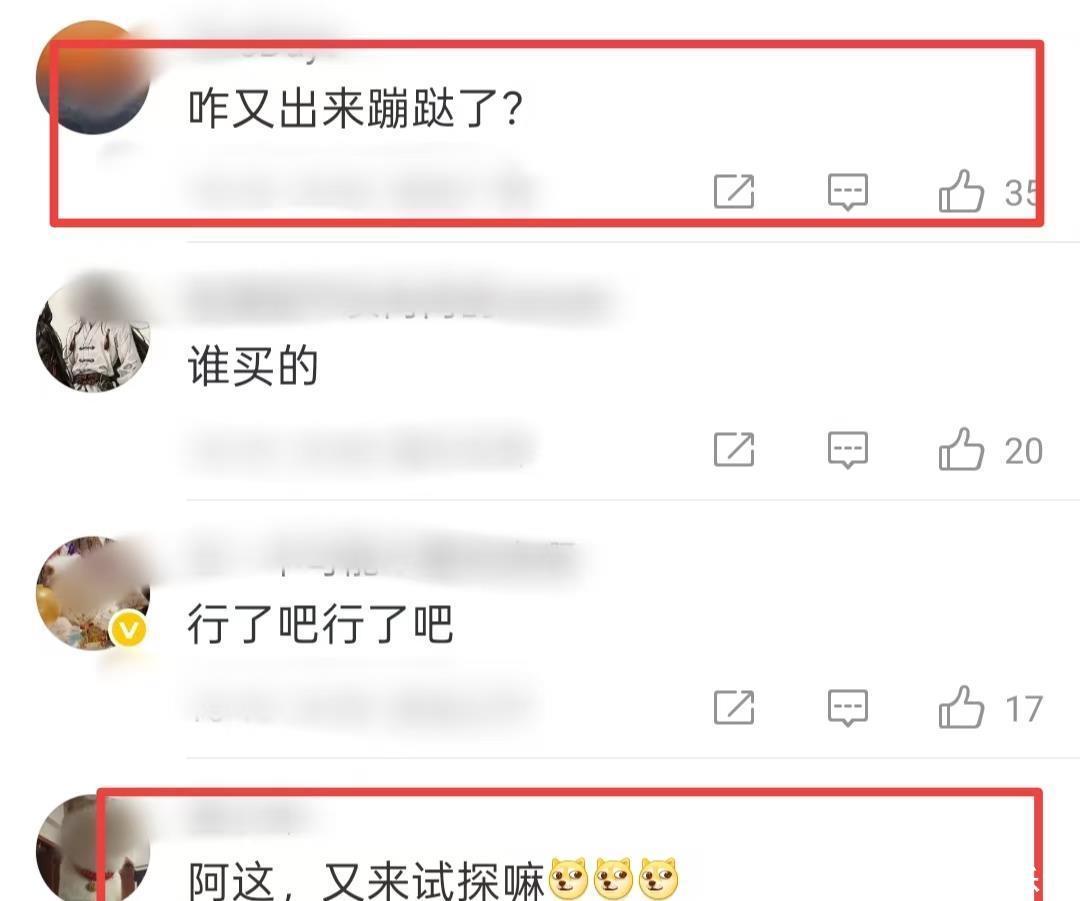This screenshot has height=901, width=1080.
Task: Like the comment "咋又出来蹦跶了?"
Action: point(962,191)
